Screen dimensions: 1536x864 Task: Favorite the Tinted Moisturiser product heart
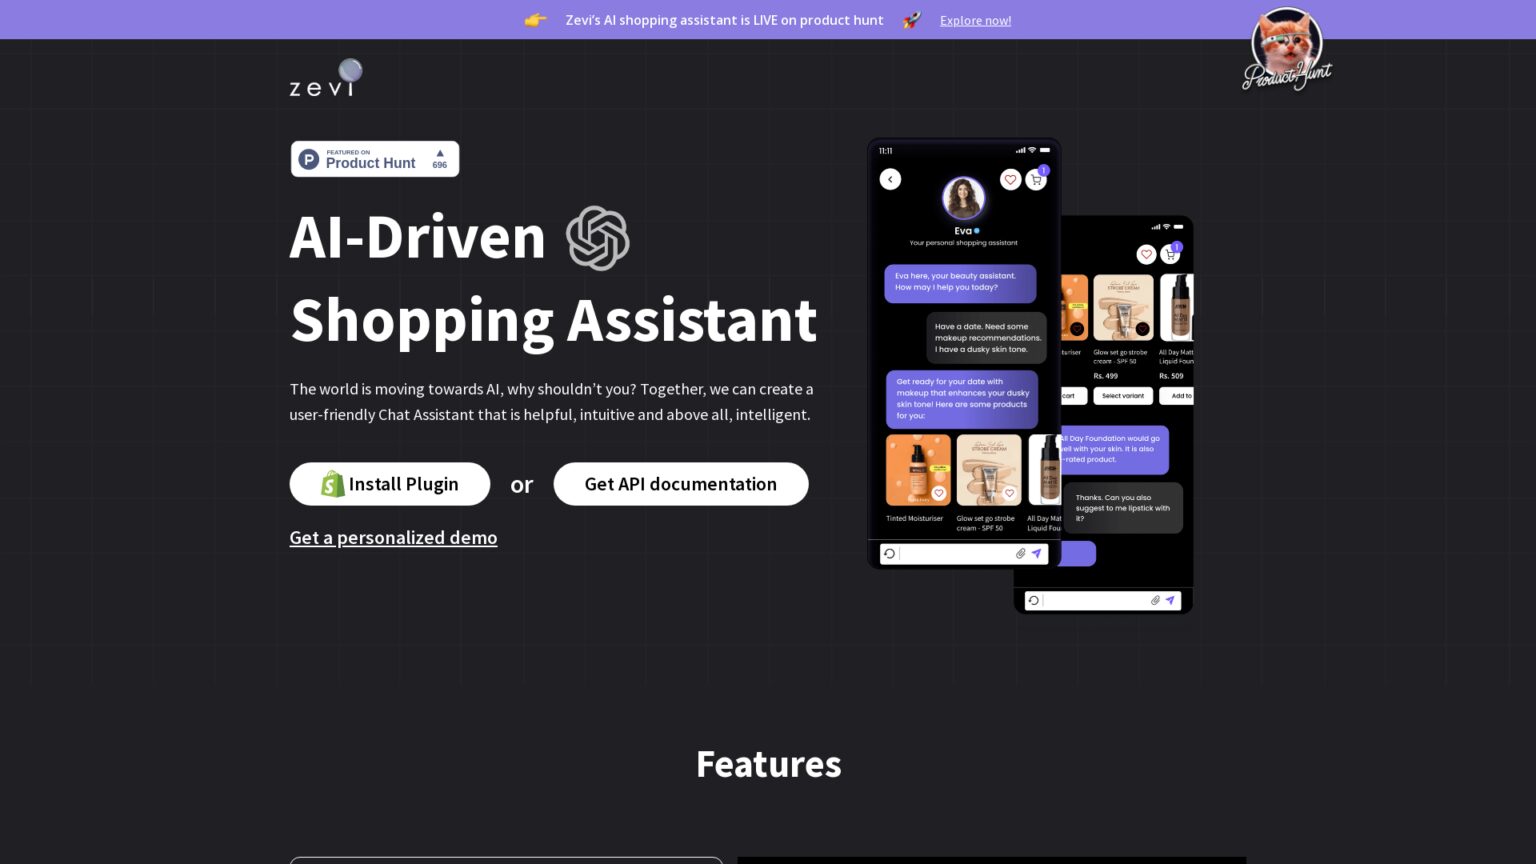click(938, 493)
